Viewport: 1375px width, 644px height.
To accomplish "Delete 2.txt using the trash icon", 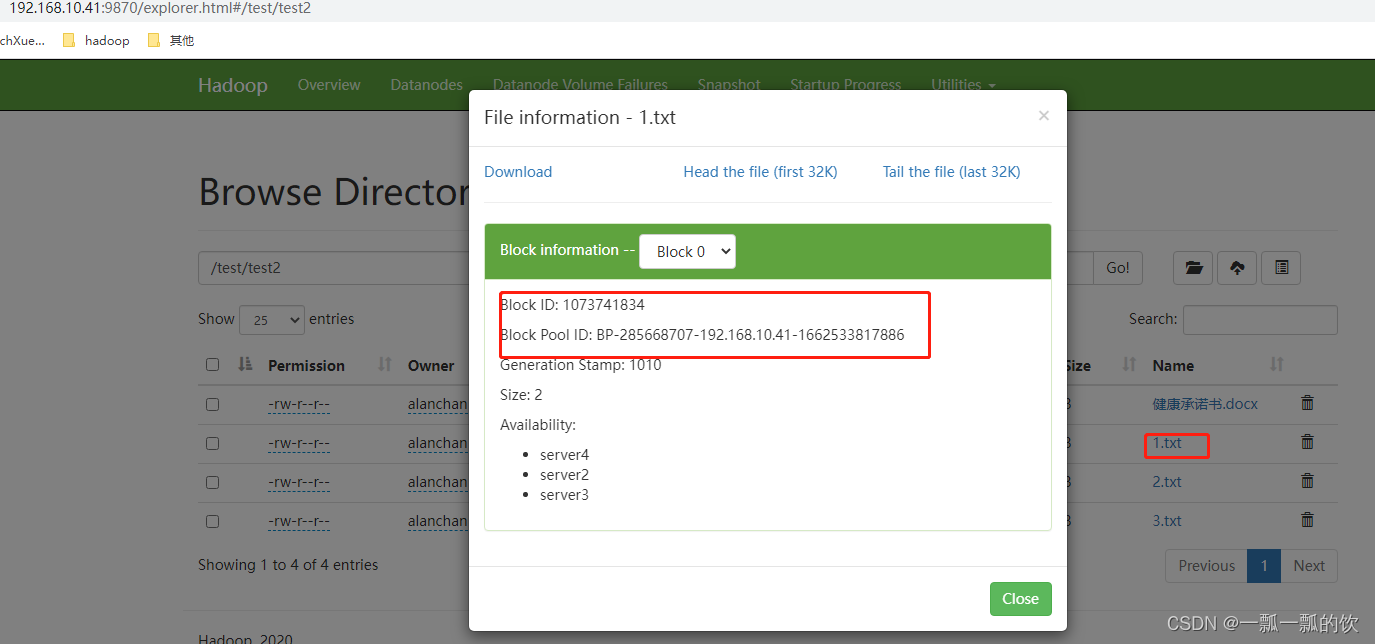I will coord(1307,481).
